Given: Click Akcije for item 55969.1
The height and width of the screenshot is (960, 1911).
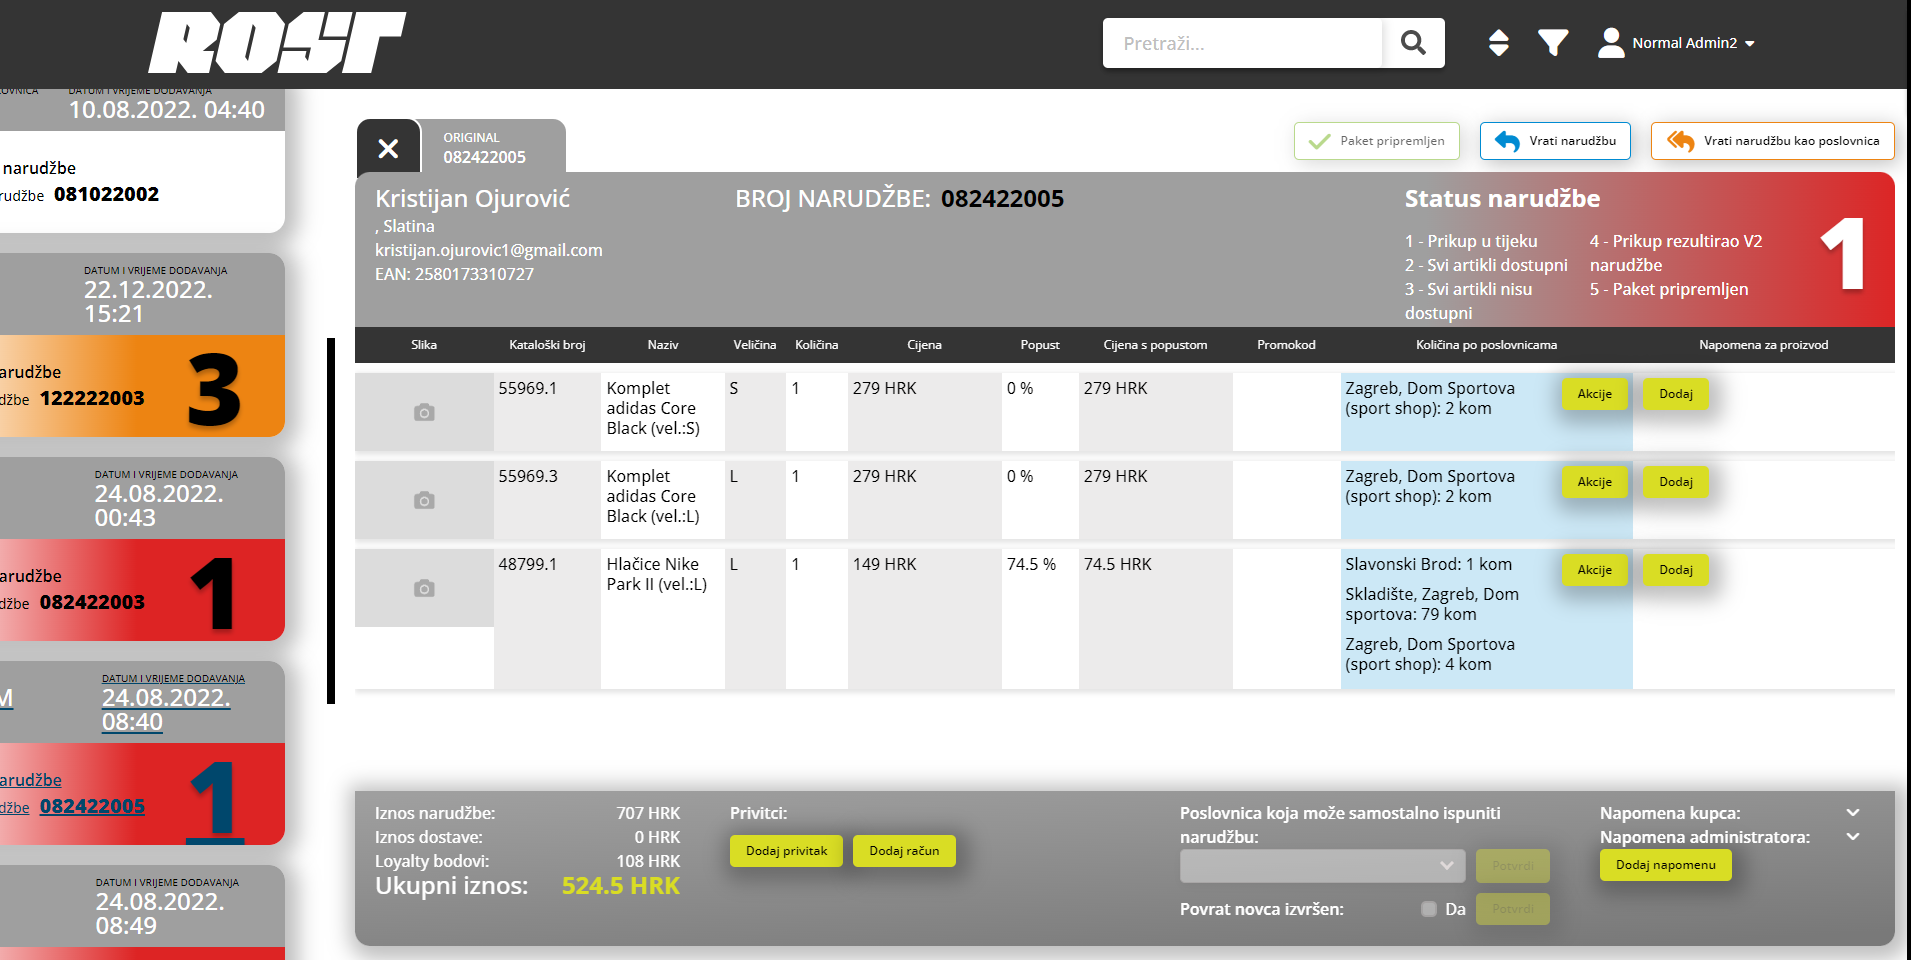Looking at the screenshot, I should (x=1595, y=394).
